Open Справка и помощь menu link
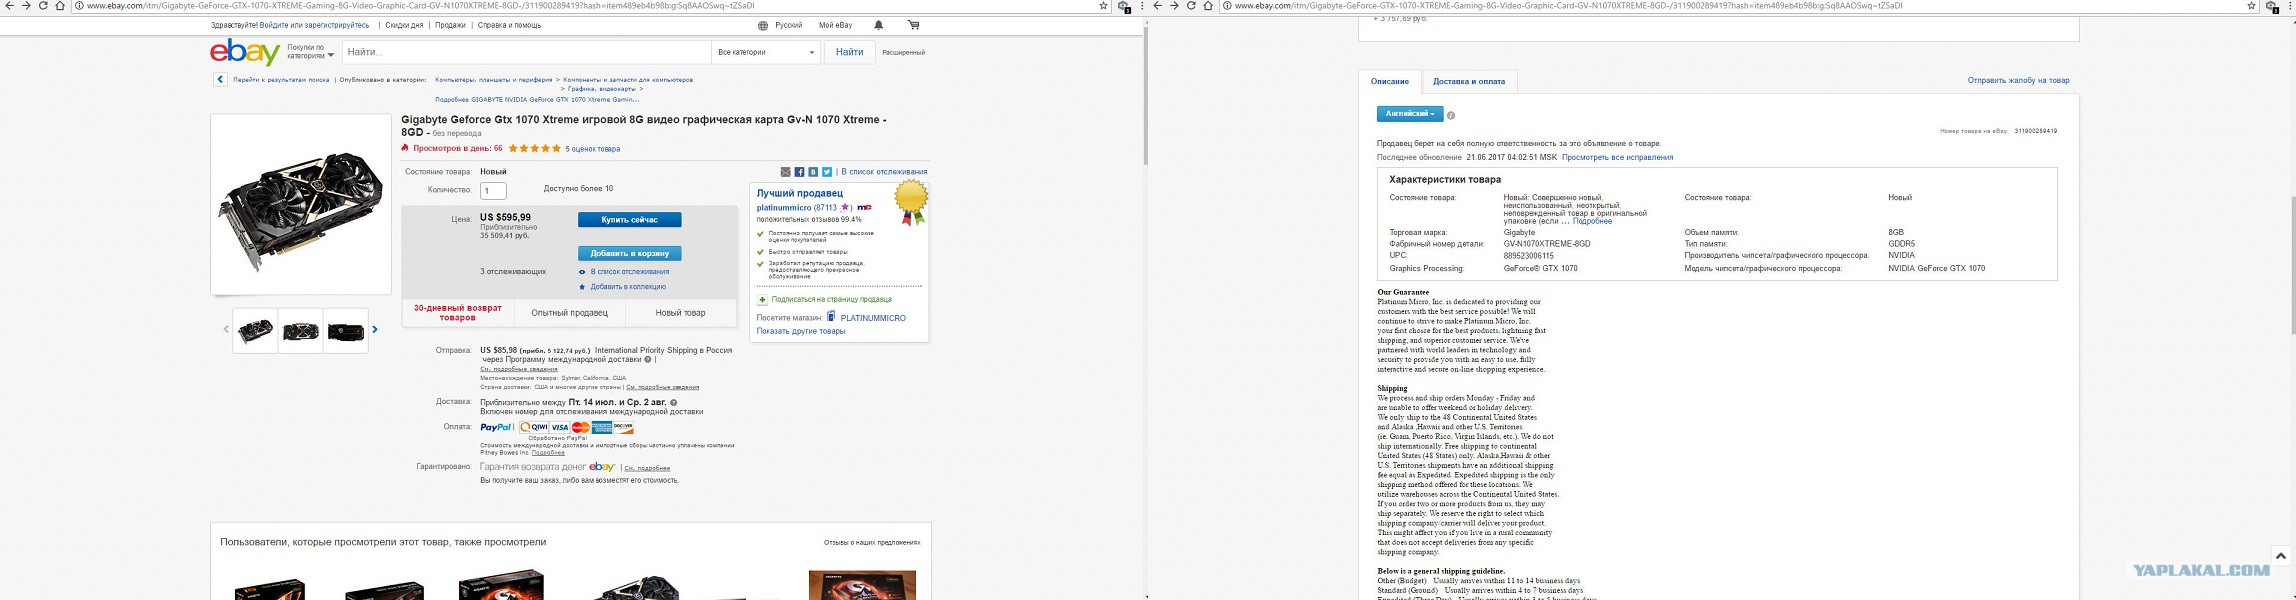The image size is (2296, 600). coord(509,25)
